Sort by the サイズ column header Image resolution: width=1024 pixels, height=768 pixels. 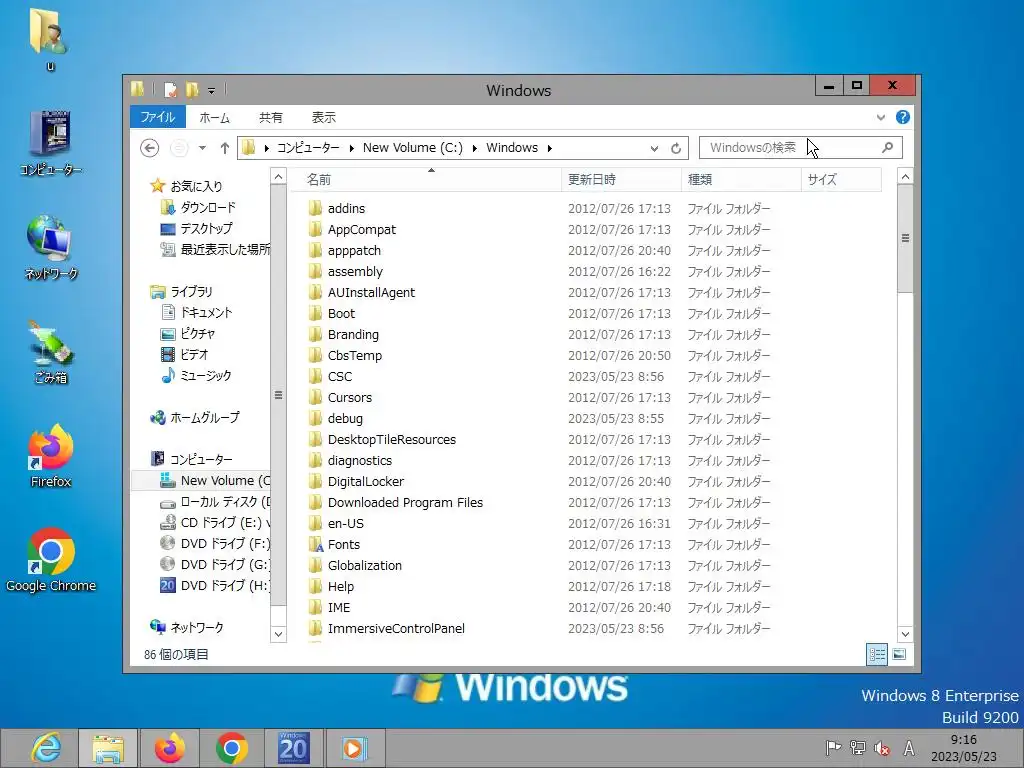click(841, 180)
